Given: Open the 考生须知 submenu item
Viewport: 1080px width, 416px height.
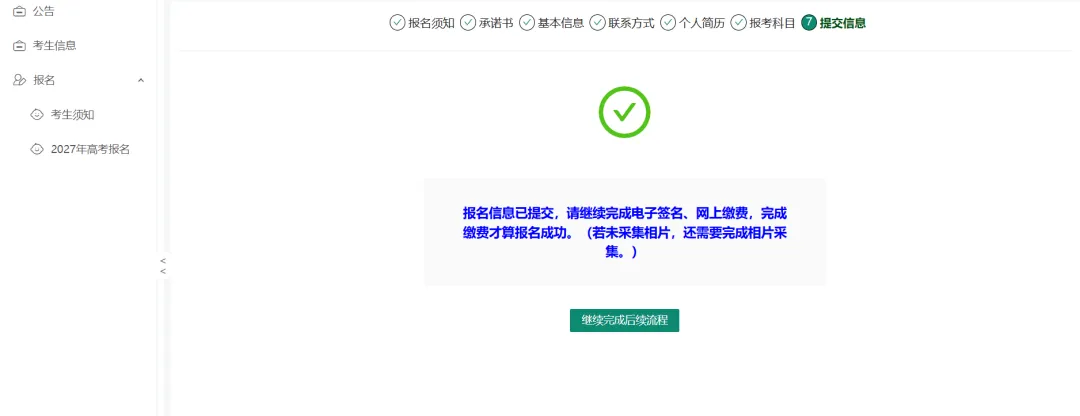Looking at the screenshot, I should coord(72,114).
